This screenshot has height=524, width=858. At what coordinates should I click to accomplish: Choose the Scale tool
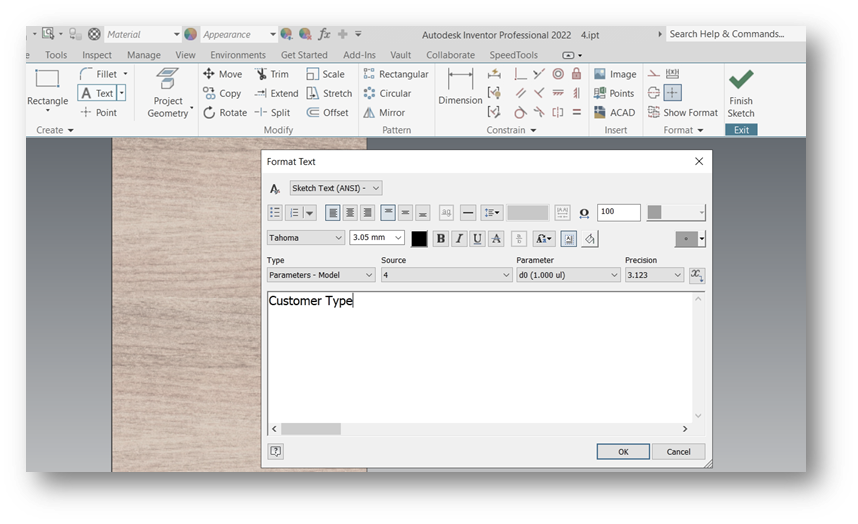(x=325, y=74)
